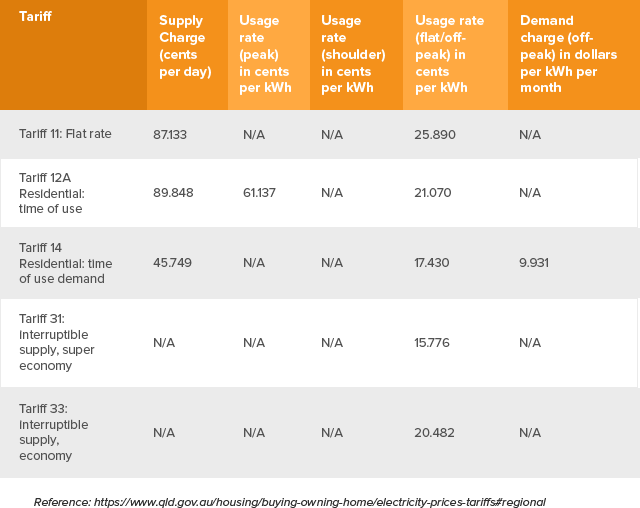Click the 87.133 supply charge value

pos(170,135)
